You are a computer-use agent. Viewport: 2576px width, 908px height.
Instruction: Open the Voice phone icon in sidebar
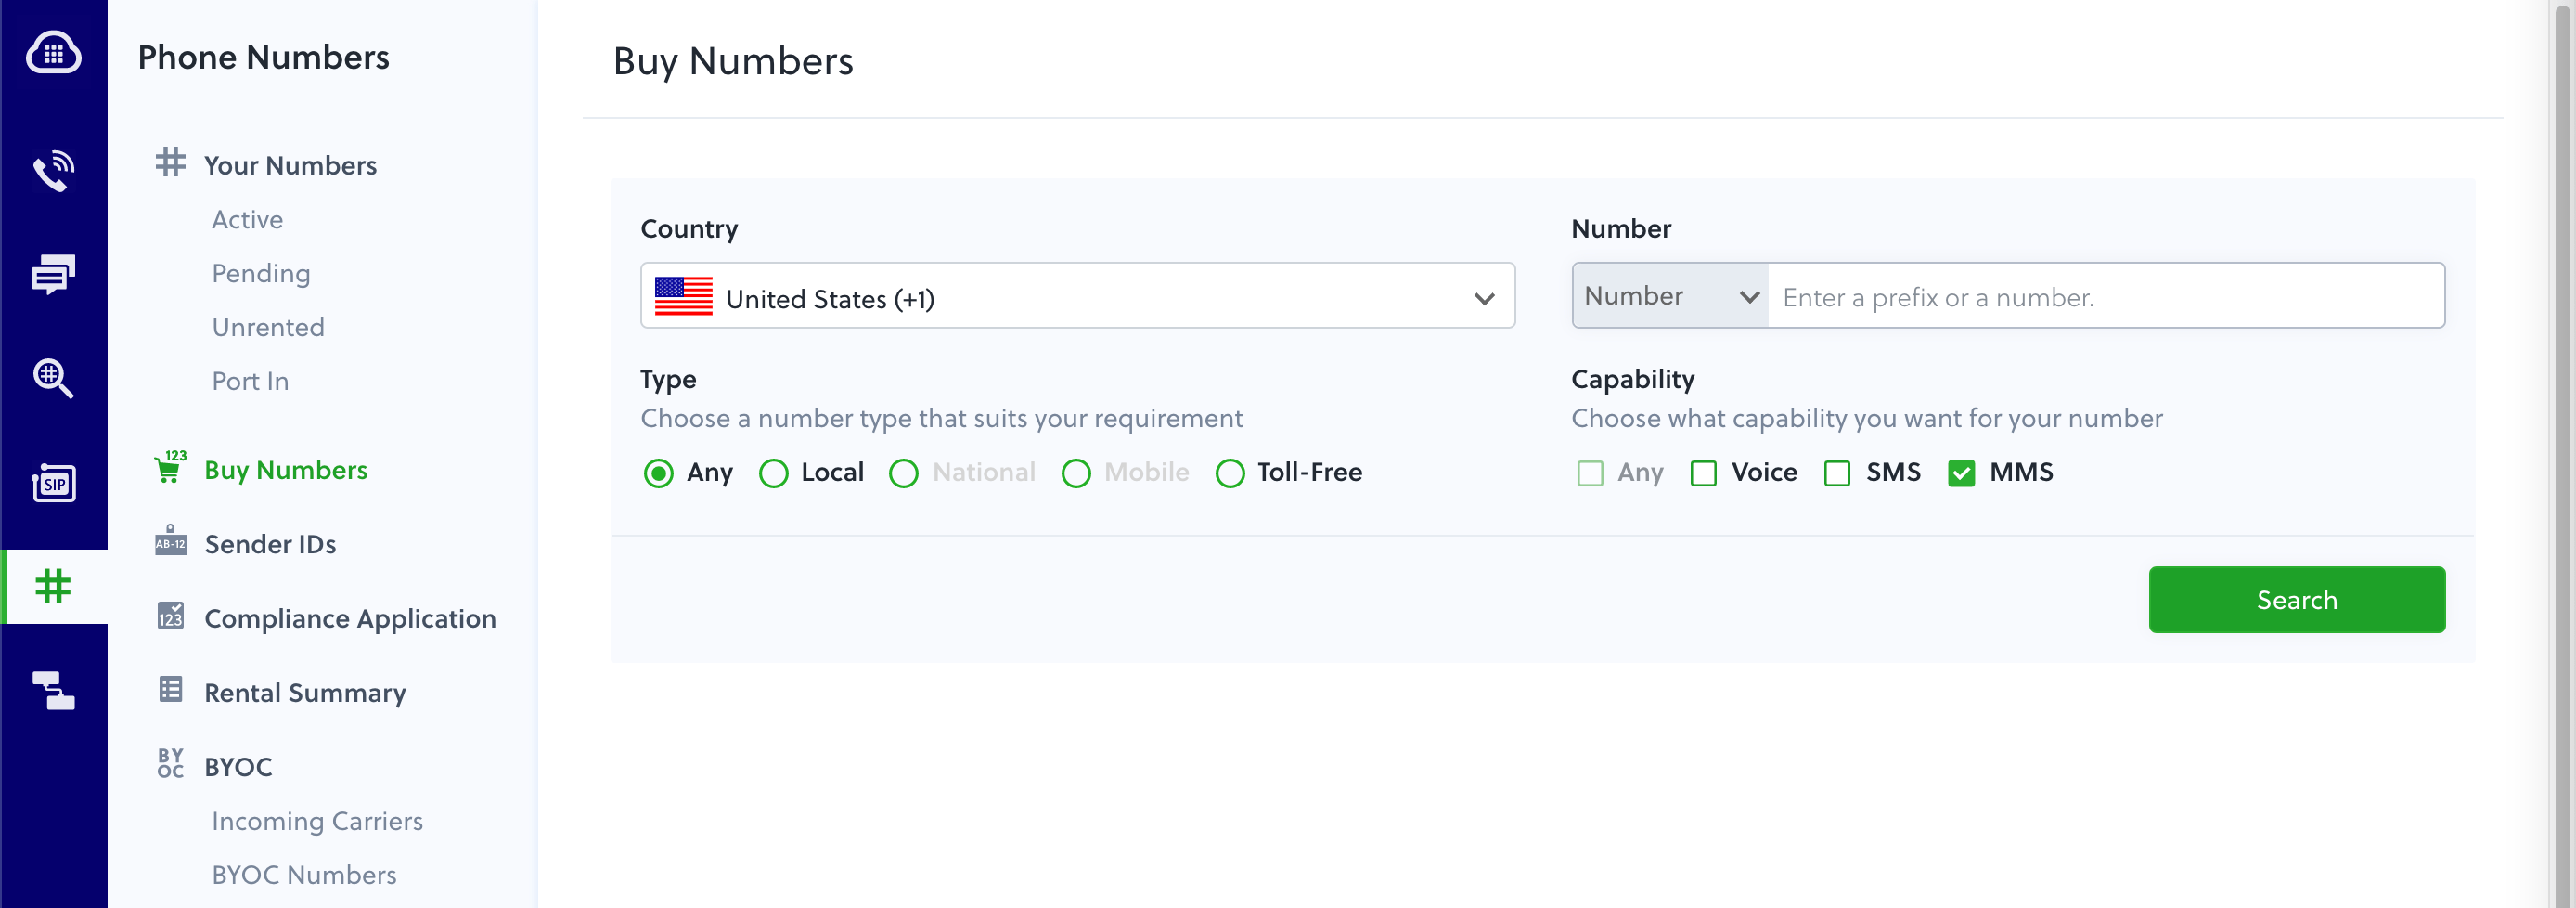[53, 171]
